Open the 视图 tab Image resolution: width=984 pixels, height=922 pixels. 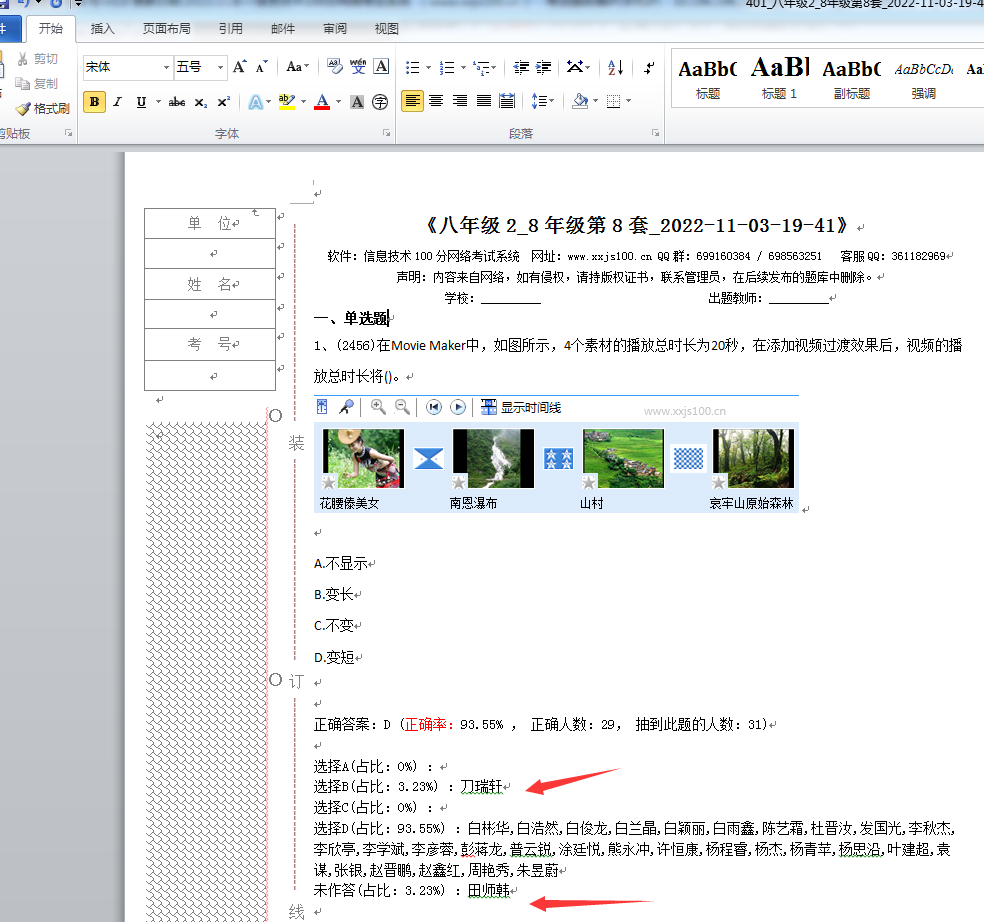(x=387, y=29)
